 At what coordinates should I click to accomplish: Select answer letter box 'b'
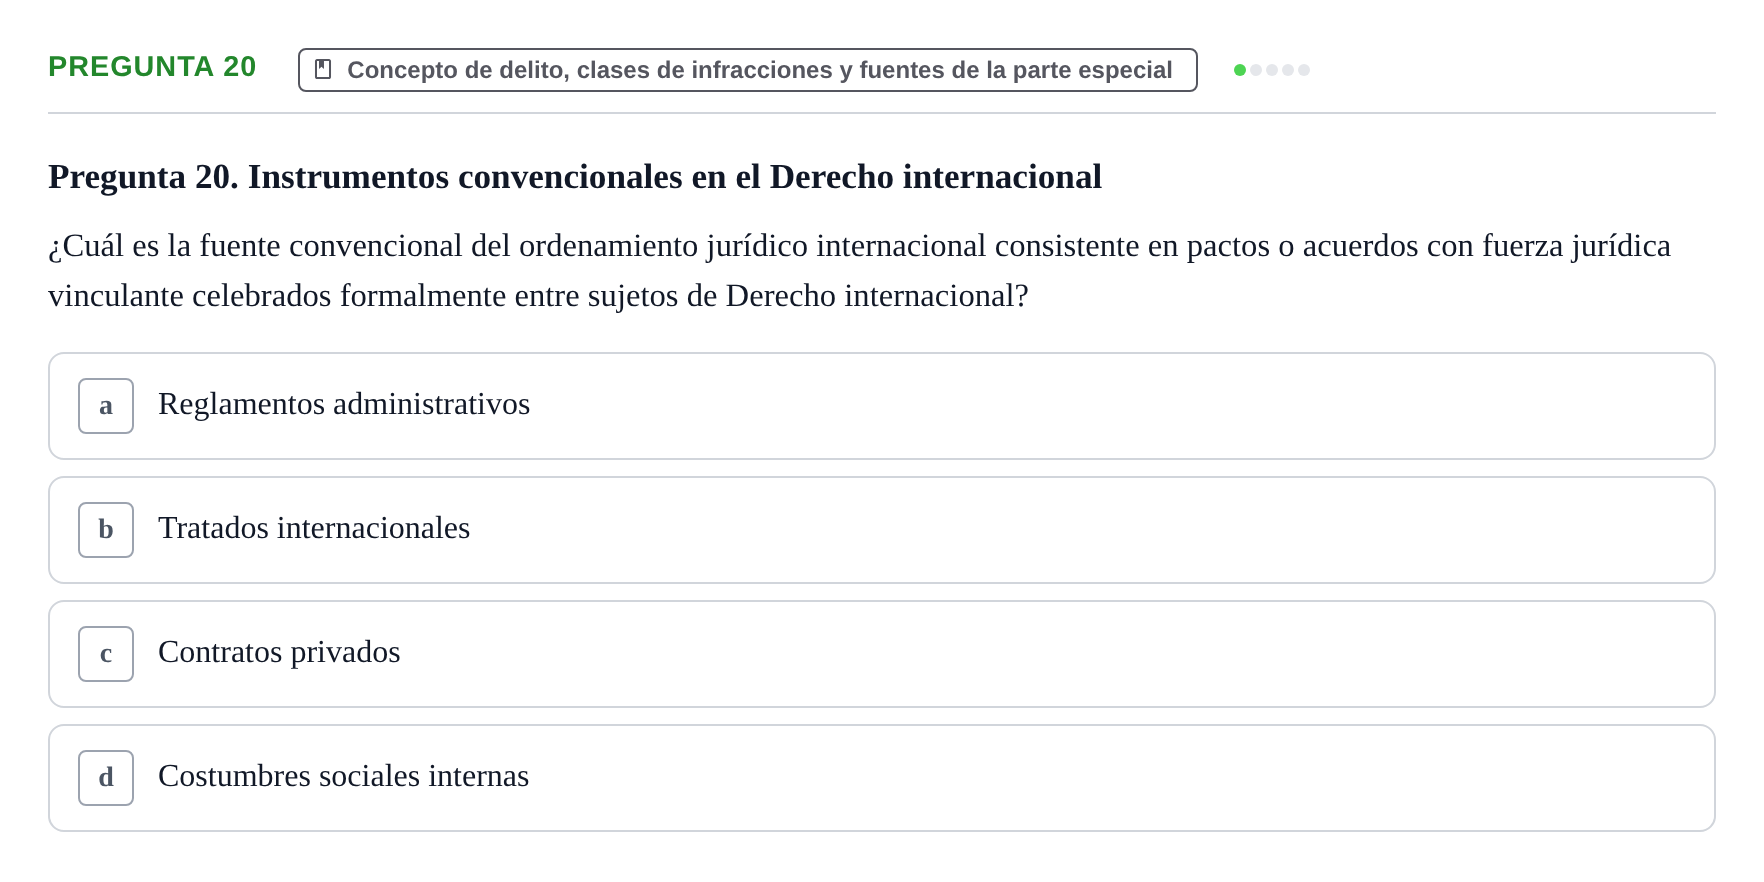click(x=106, y=530)
